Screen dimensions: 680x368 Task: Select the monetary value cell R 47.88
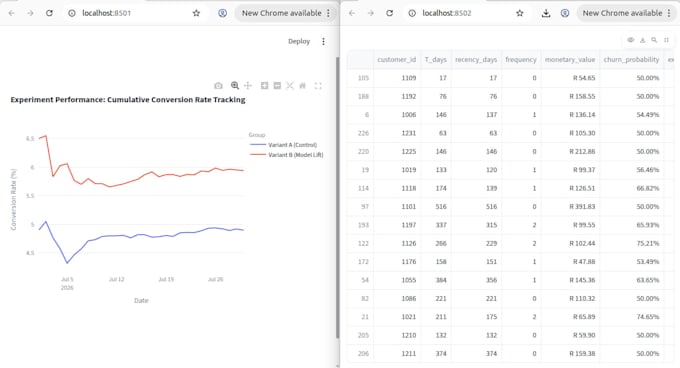tap(570, 262)
